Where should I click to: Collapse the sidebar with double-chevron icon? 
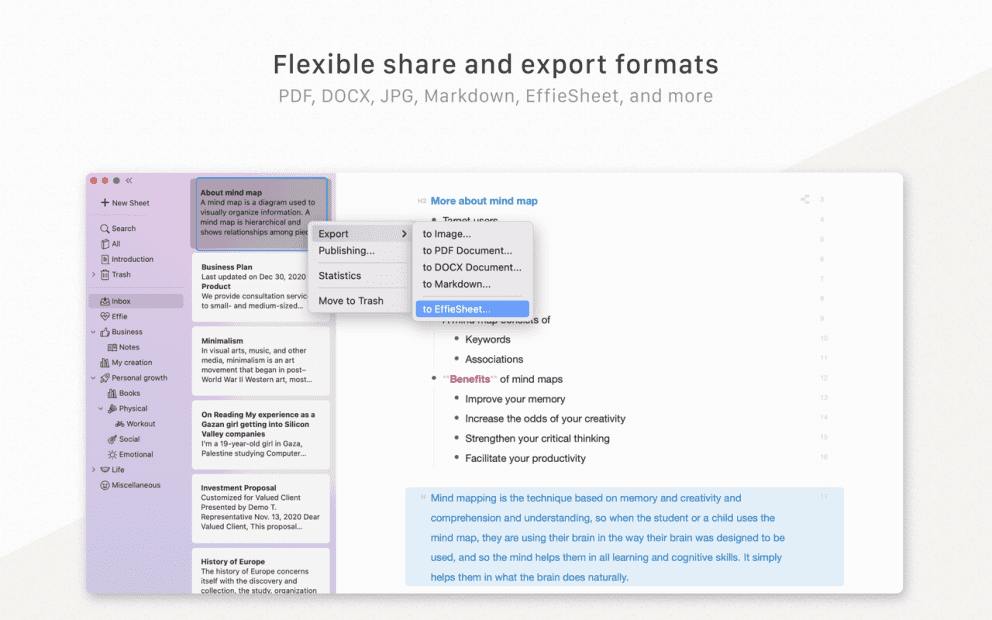coord(129,181)
